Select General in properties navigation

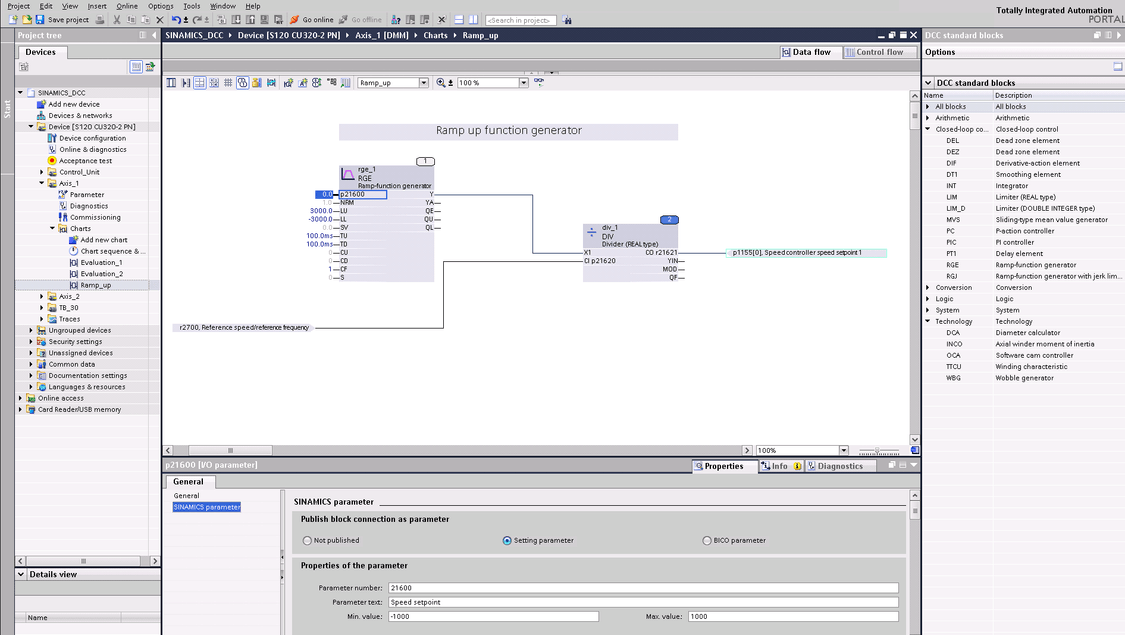187,496
